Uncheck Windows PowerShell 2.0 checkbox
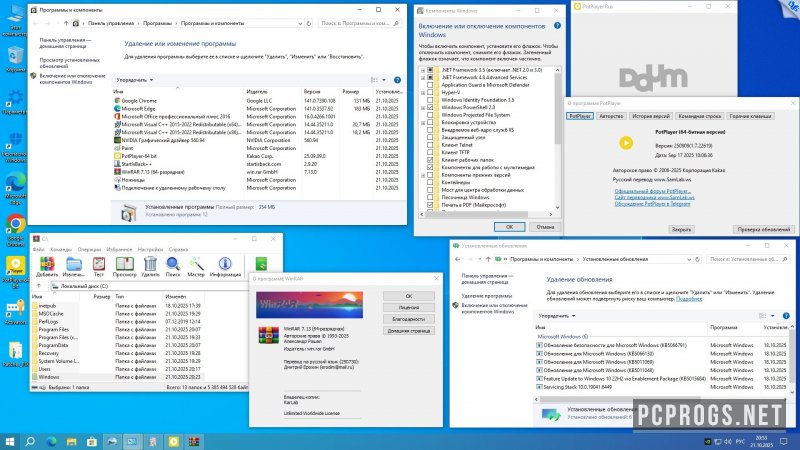The height and width of the screenshot is (450, 800). pos(430,108)
